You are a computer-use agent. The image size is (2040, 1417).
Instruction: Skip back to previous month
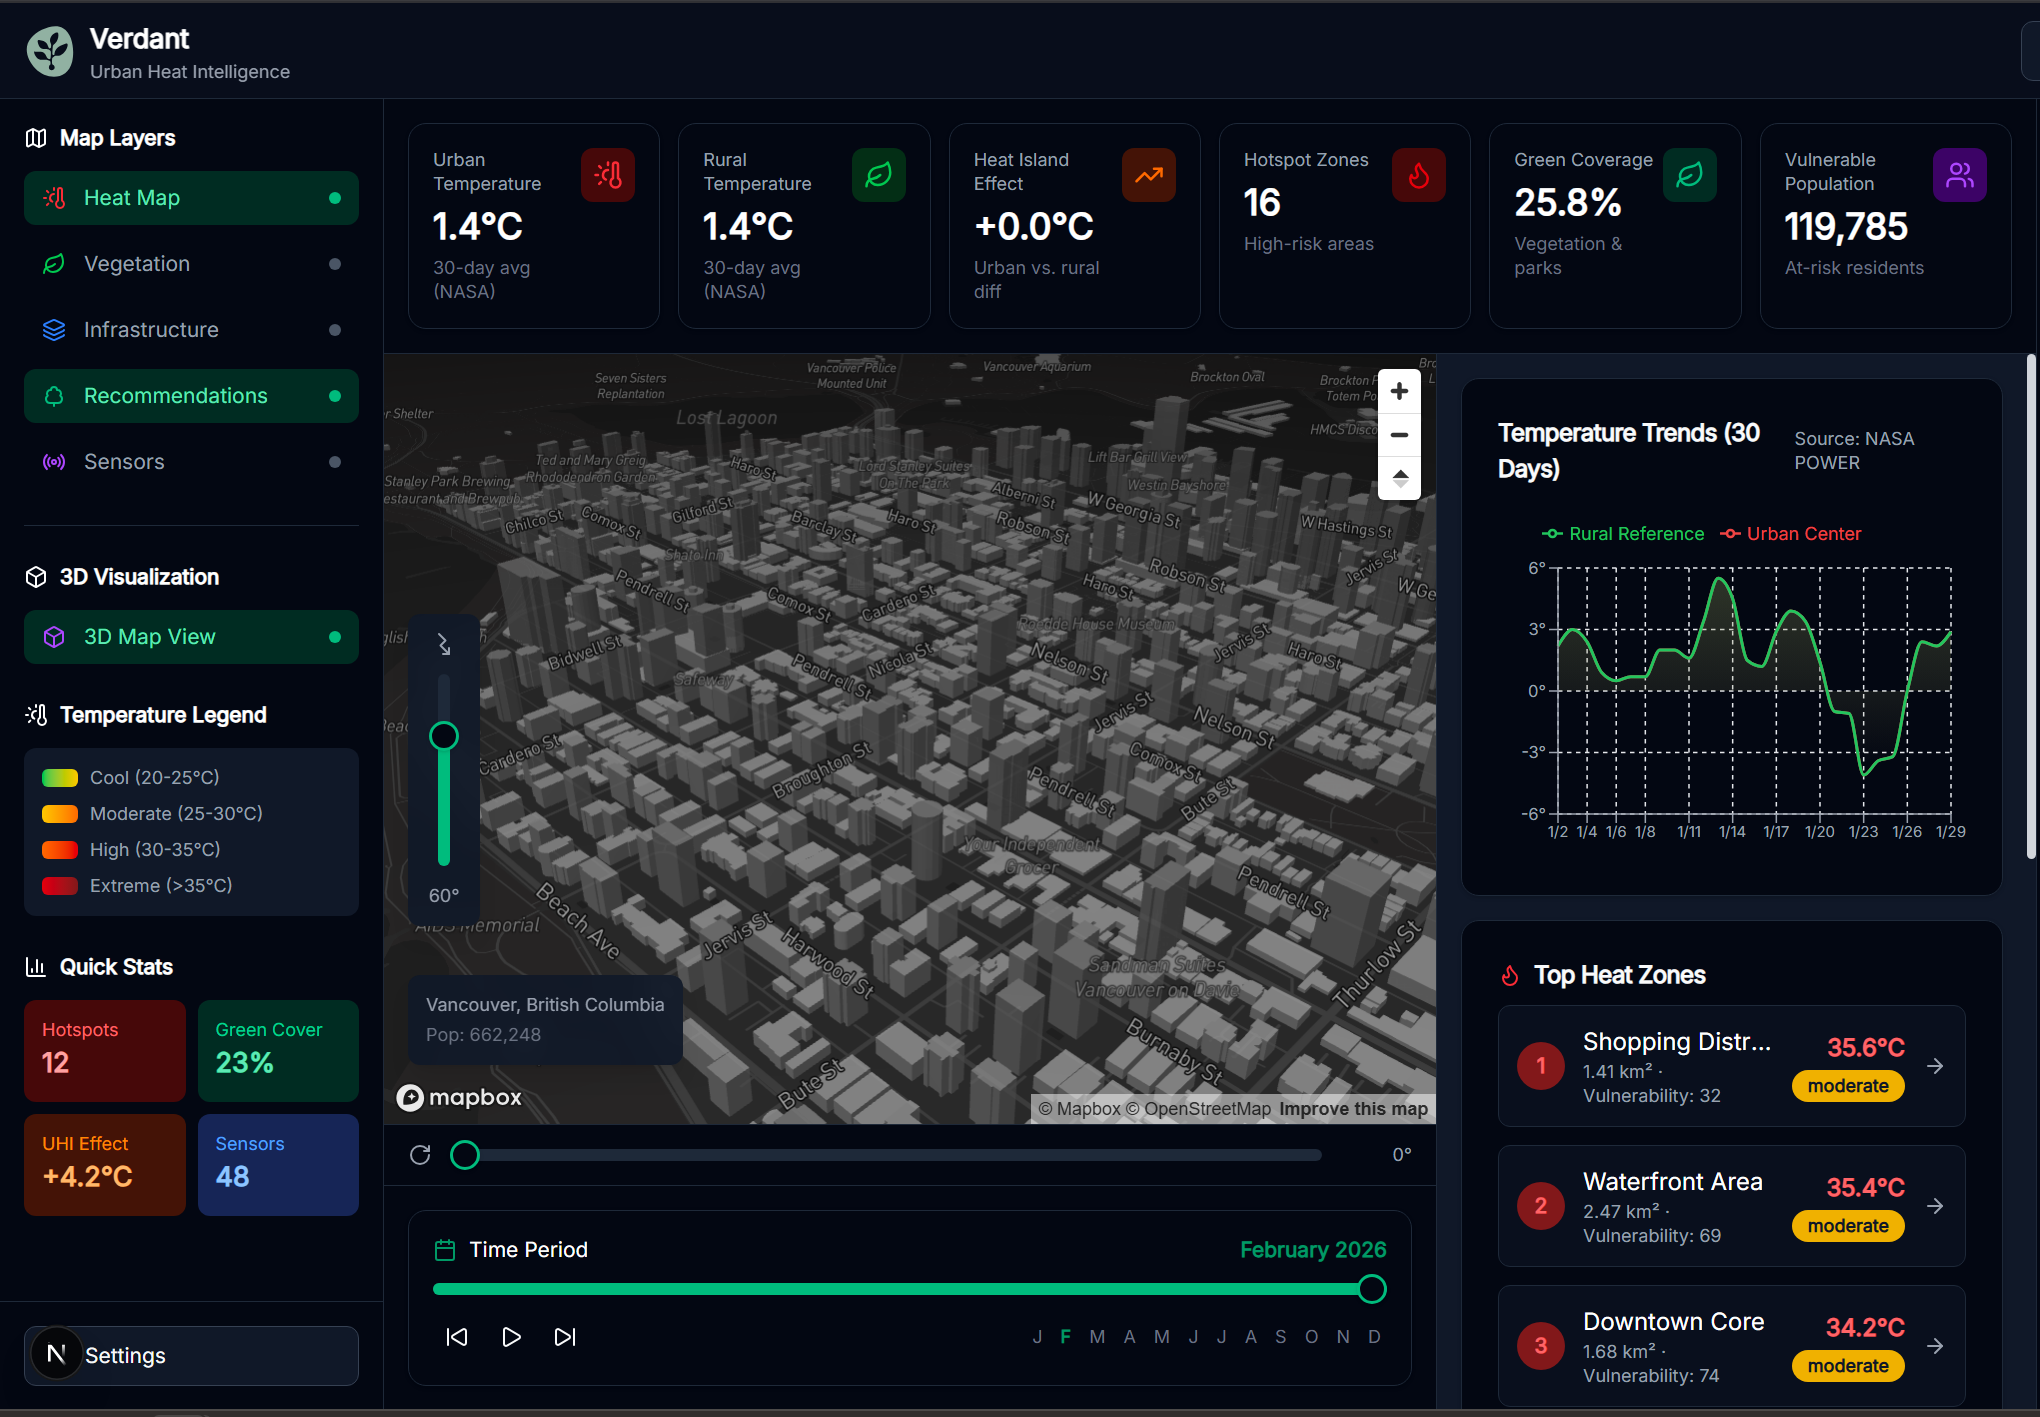tap(457, 1337)
